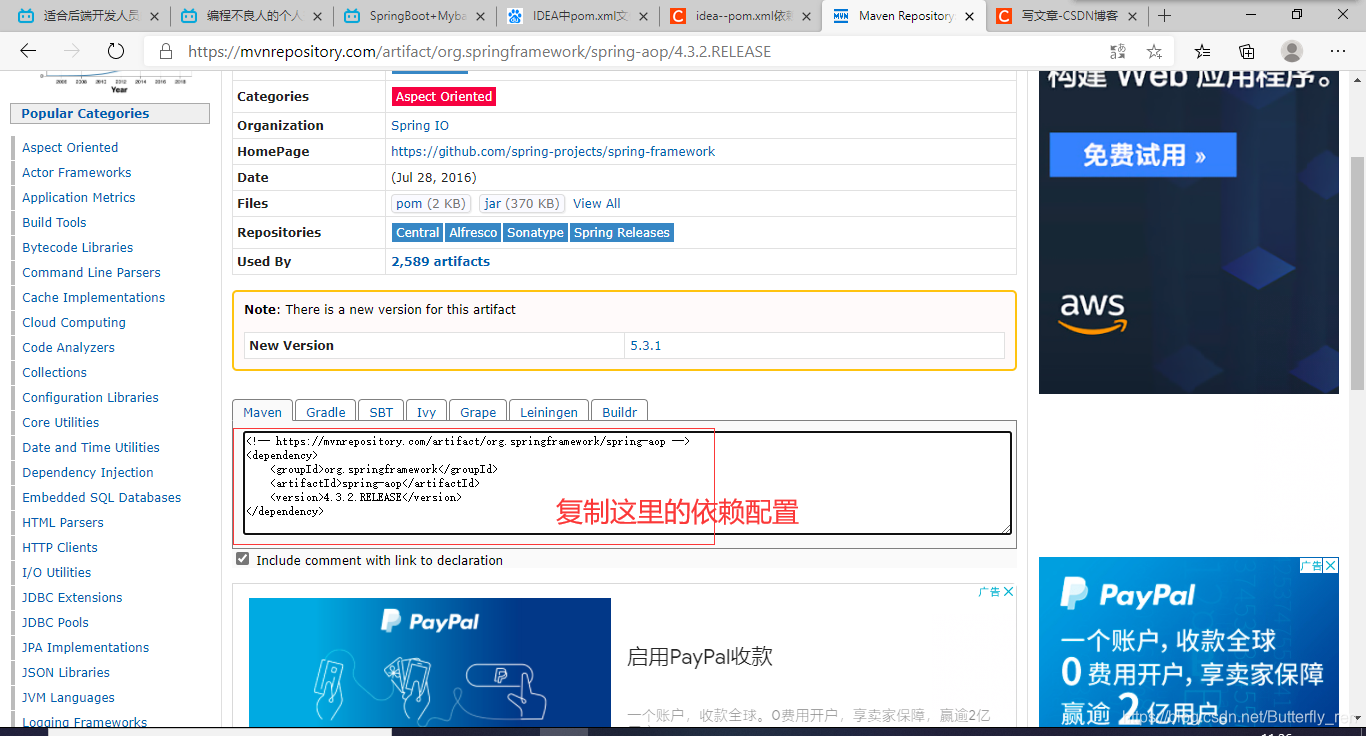Close the PayPal ad with X icon
The image size is (1366, 736).
(1009, 592)
